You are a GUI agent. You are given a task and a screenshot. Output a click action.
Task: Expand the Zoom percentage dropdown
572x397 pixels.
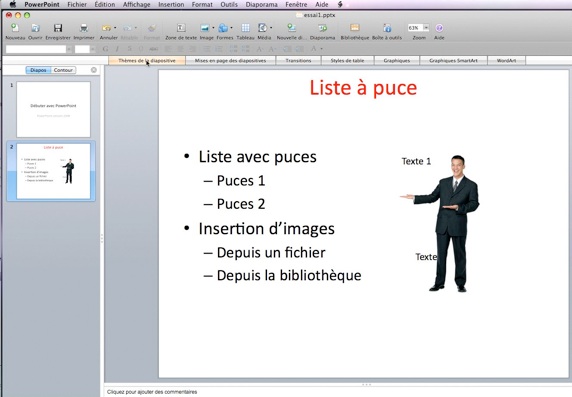coord(426,28)
